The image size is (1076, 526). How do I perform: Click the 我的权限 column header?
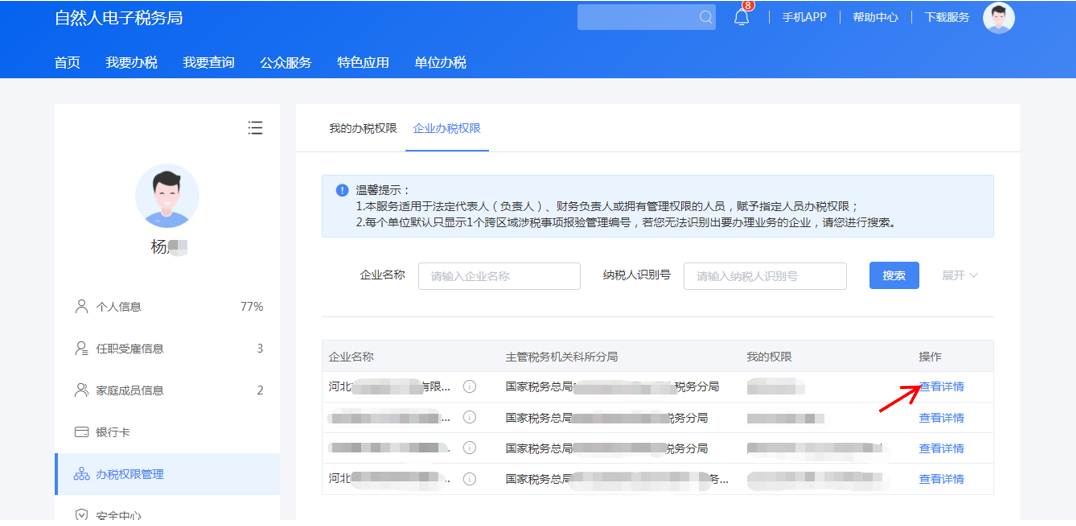pos(769,357)
